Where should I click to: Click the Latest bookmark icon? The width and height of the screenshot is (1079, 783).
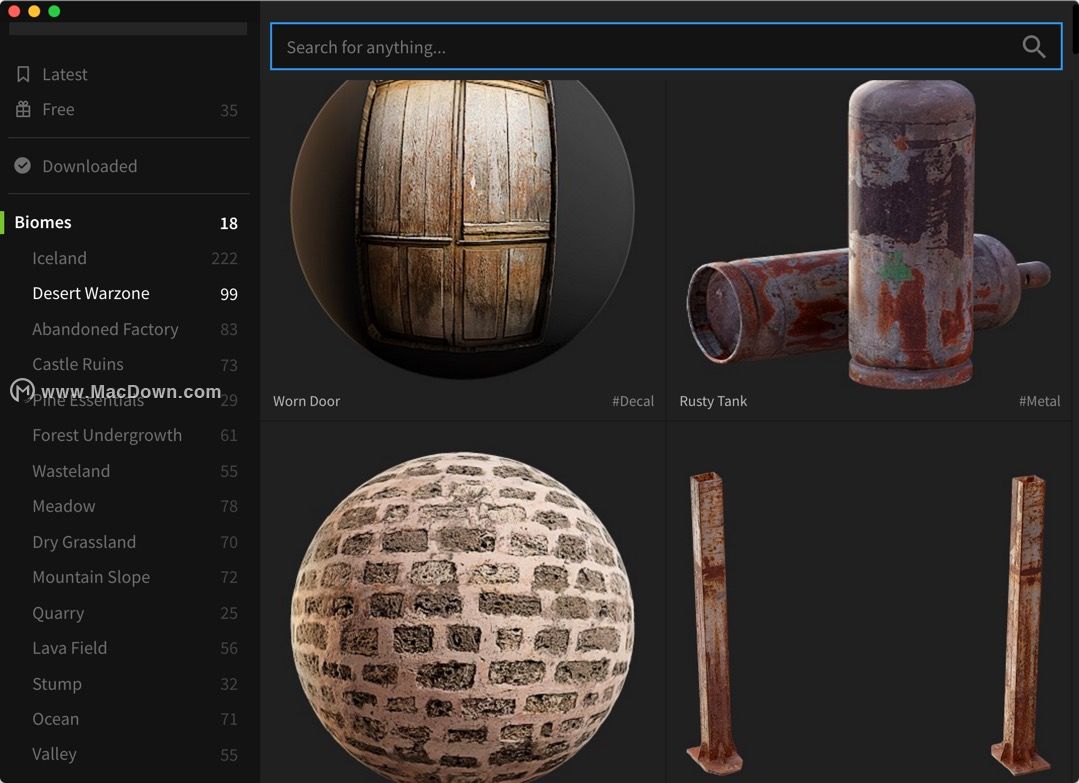[23, 74]
